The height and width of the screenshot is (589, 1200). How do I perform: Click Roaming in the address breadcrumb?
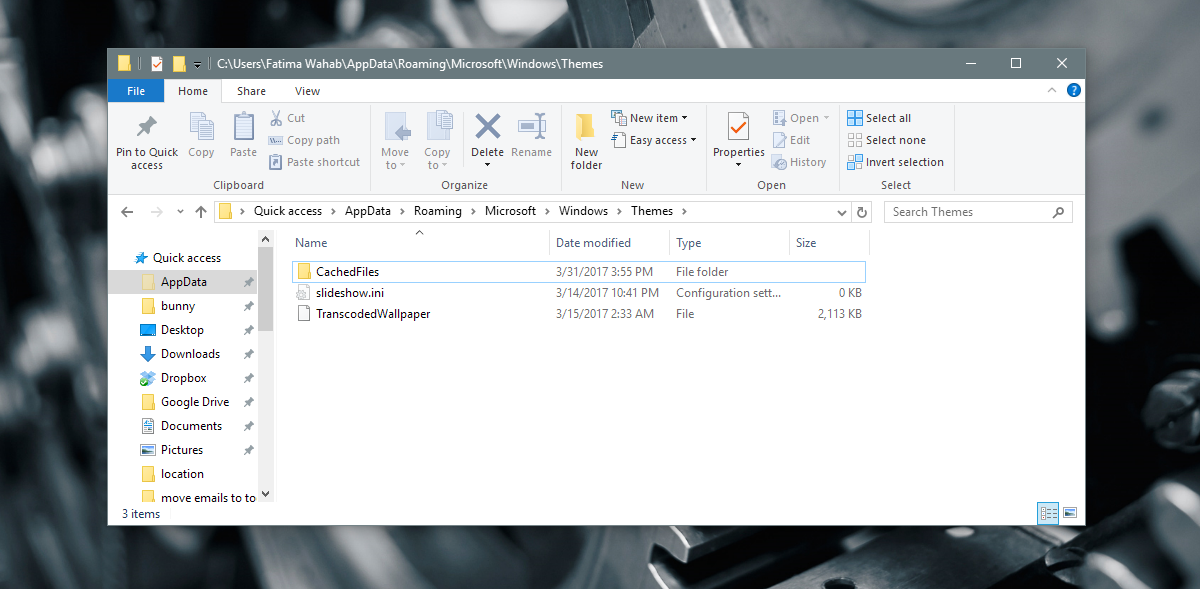tap(438, 211)
